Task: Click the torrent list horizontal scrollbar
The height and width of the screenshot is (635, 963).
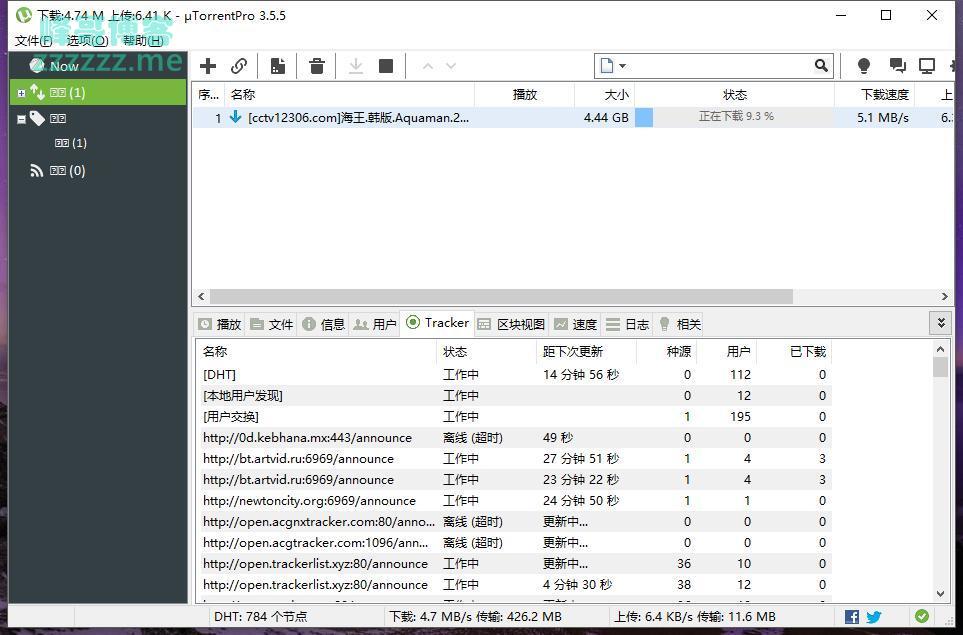Action: pos(500,297)
